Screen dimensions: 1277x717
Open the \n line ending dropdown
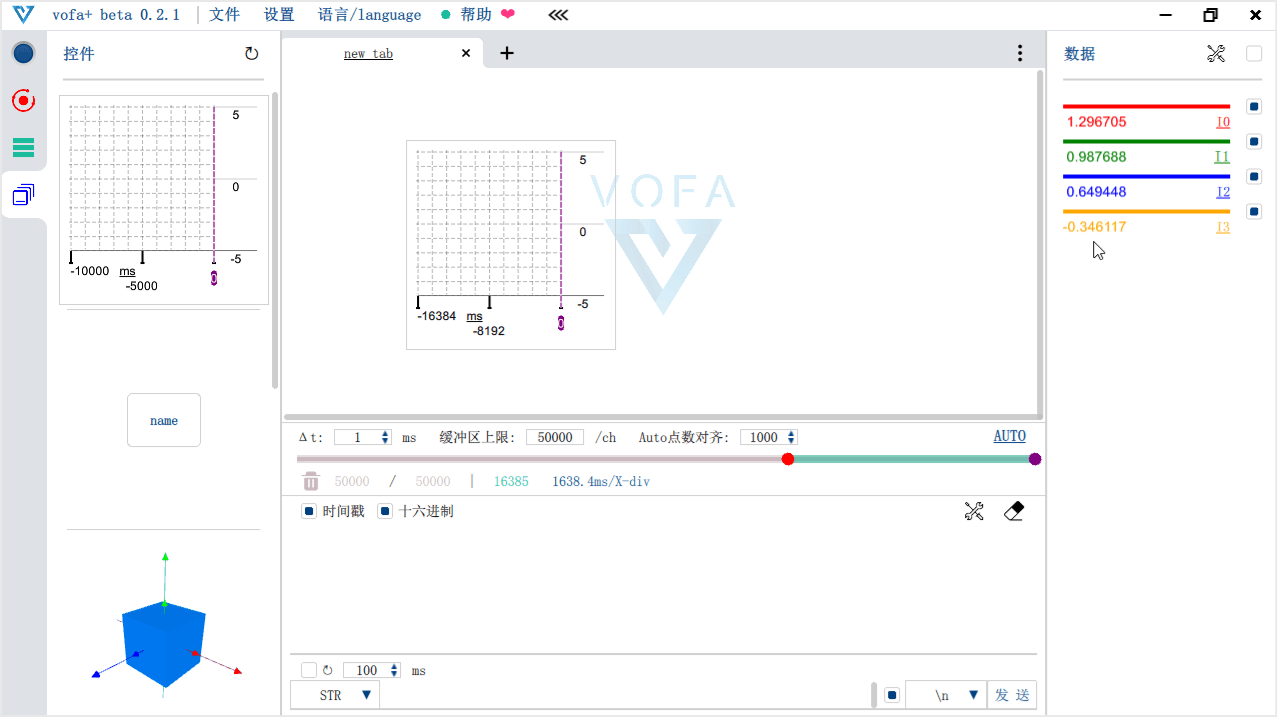click(x=946, y=695)
